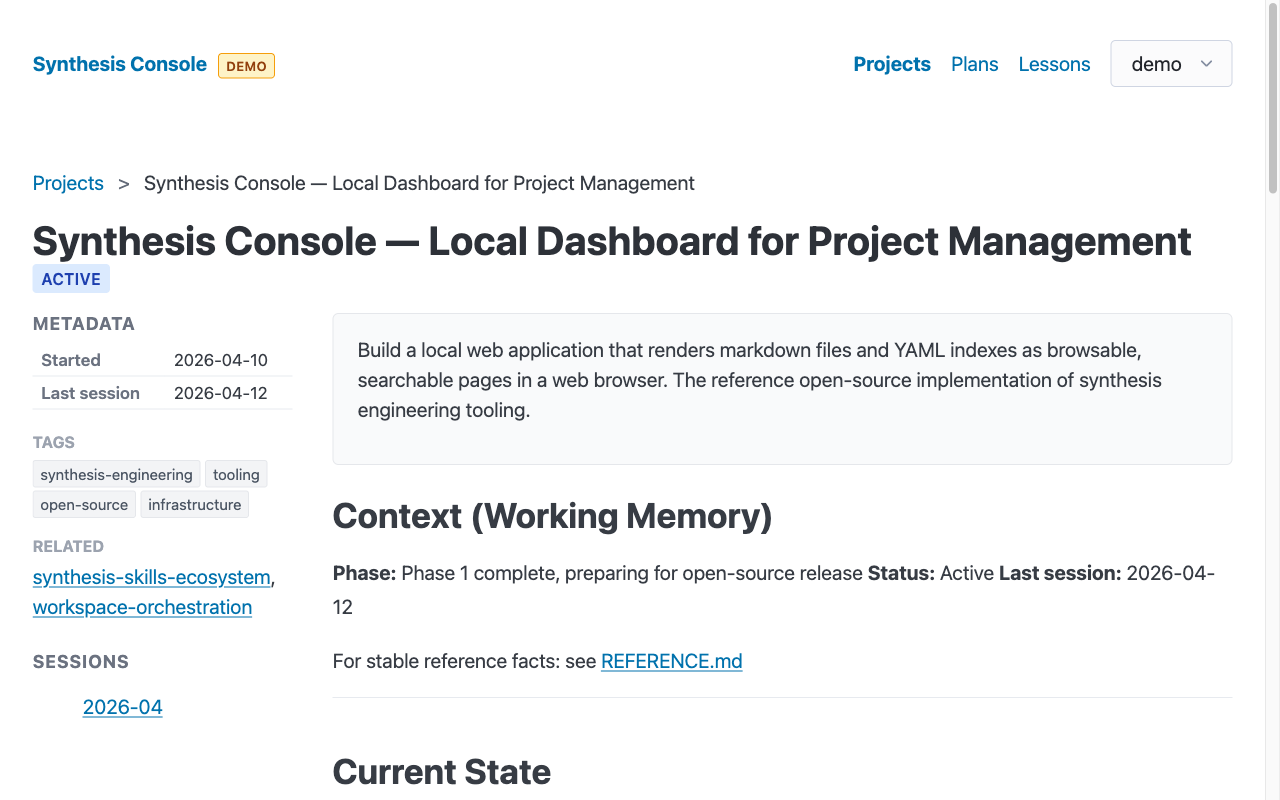Follow the breadcrumb Projects link
1280x800 pixels.
point(67,183)
